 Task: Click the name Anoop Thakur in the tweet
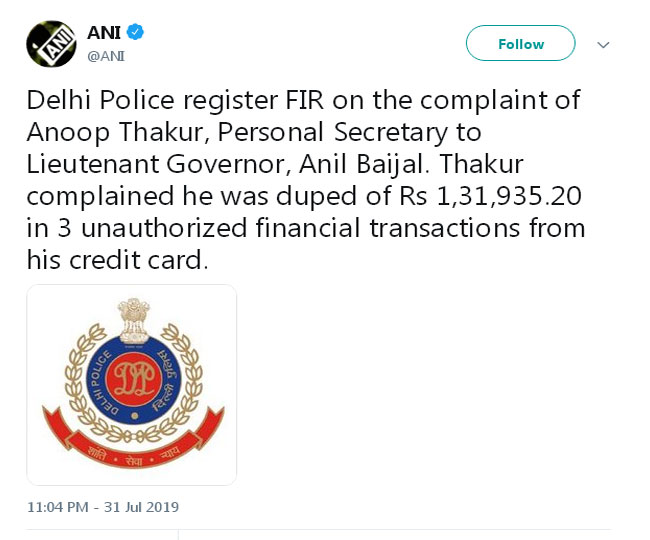tap(95, 132)
